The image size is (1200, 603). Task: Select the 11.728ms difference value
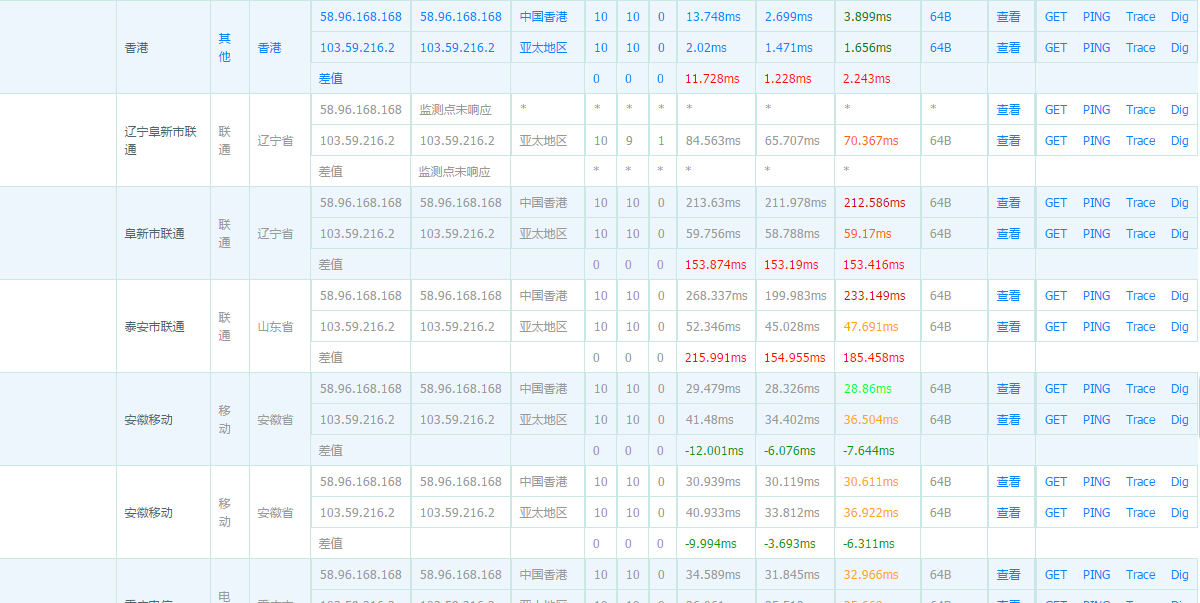tap(713, 79)
